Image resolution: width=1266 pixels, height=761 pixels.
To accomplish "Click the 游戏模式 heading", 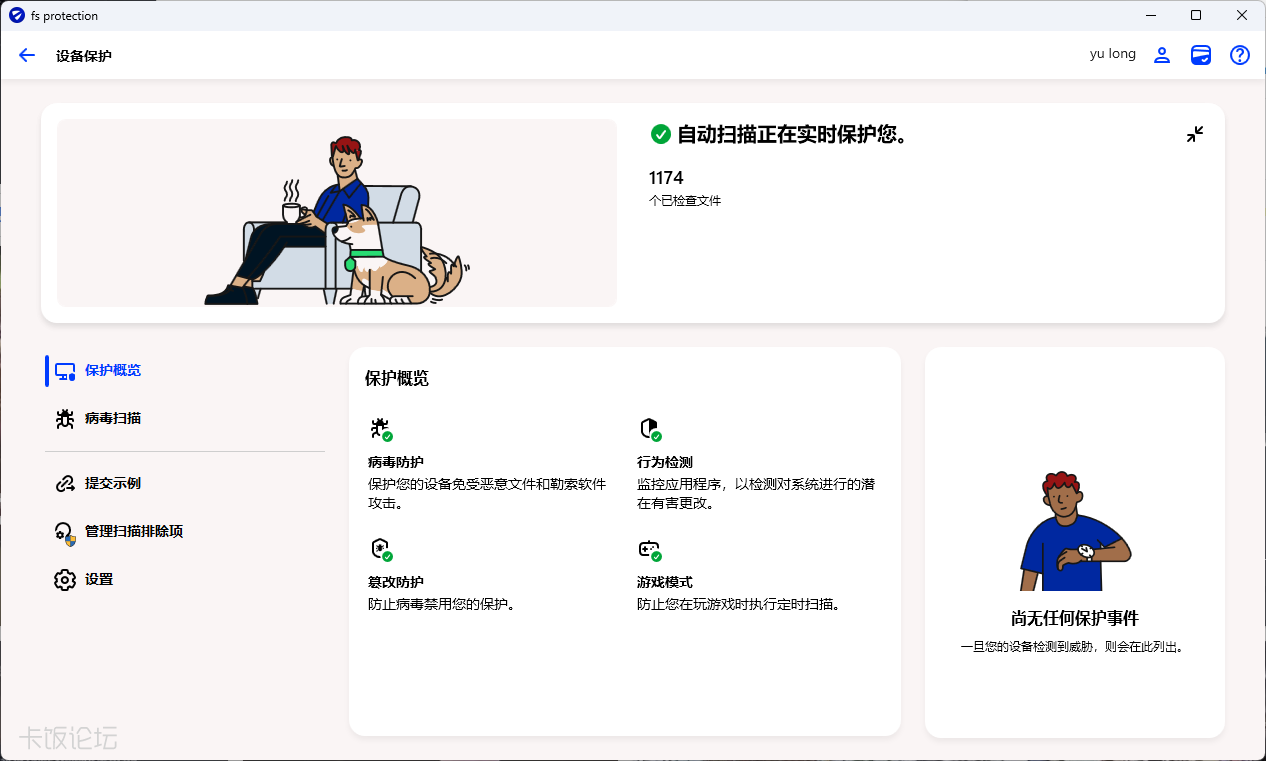I will 665,582.
